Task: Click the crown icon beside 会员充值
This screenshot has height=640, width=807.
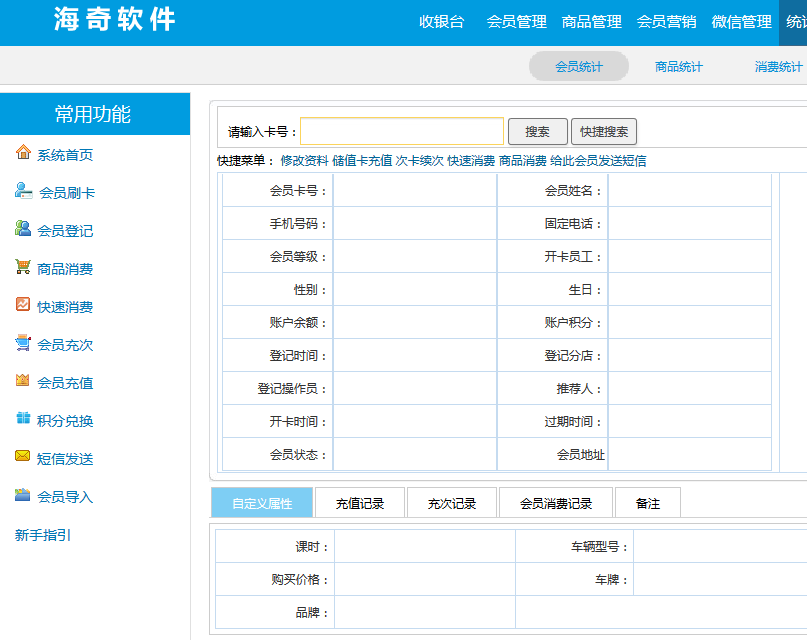Action: [x=23, y=381]
